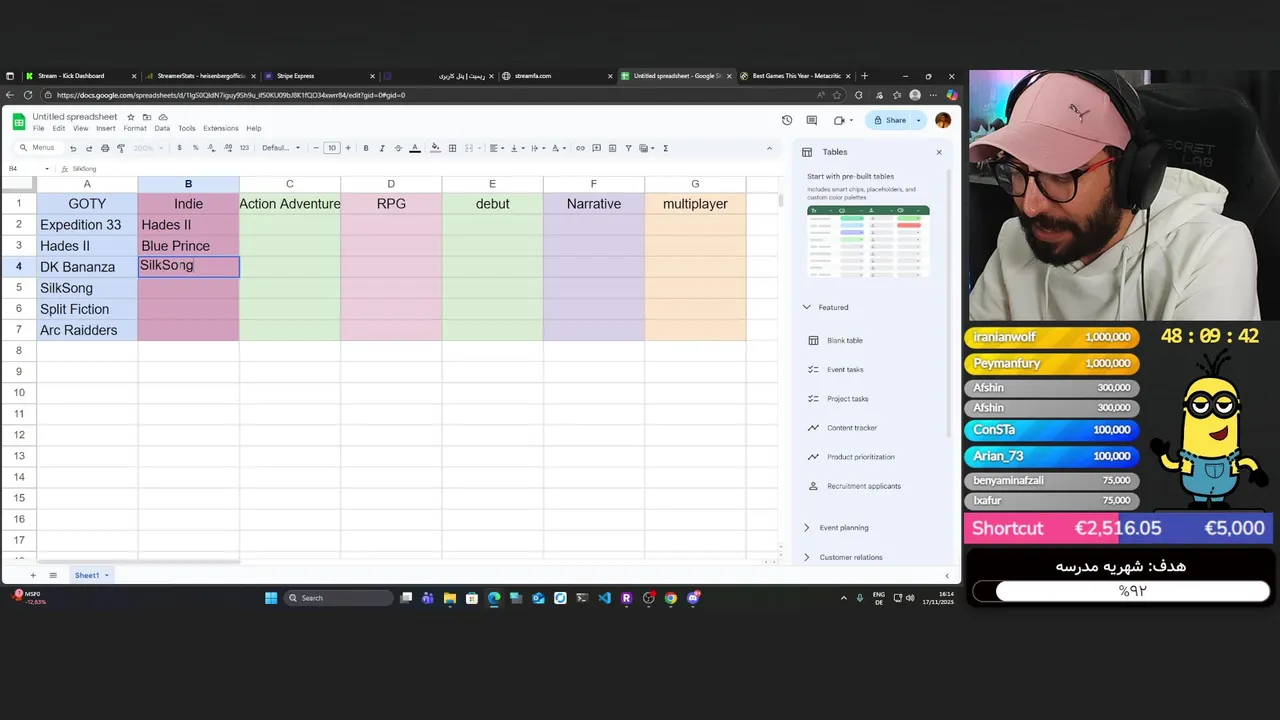Open the text color picker
Viewport: 1280px width, 720px height.
(415, 148)
